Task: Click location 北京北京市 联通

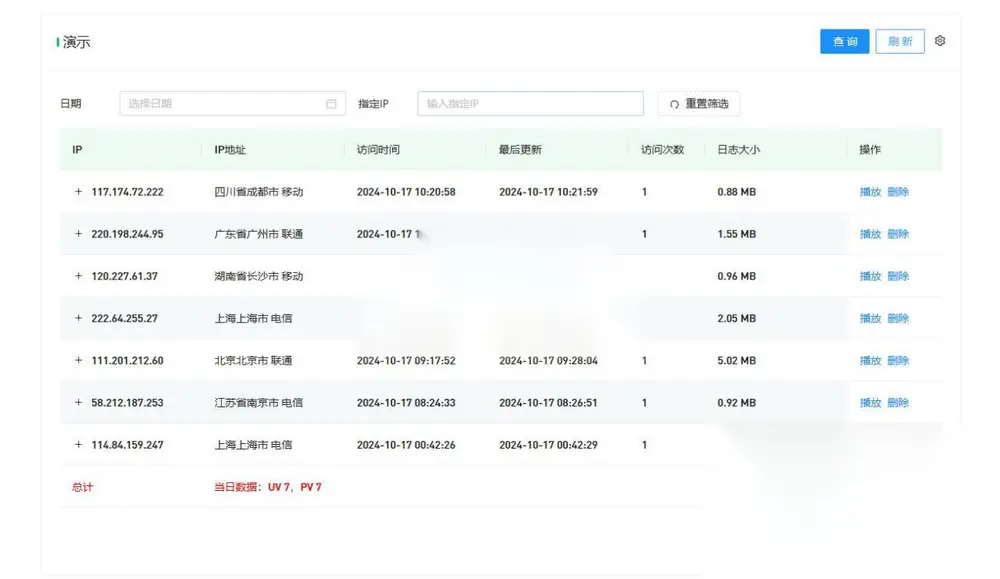Action: coord(253,360)
